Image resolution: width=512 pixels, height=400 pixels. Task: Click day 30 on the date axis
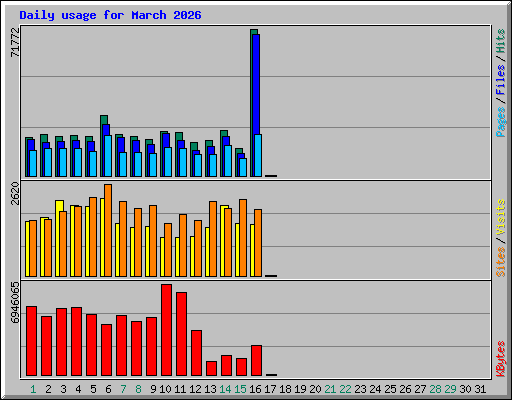(x=465, y=389)
